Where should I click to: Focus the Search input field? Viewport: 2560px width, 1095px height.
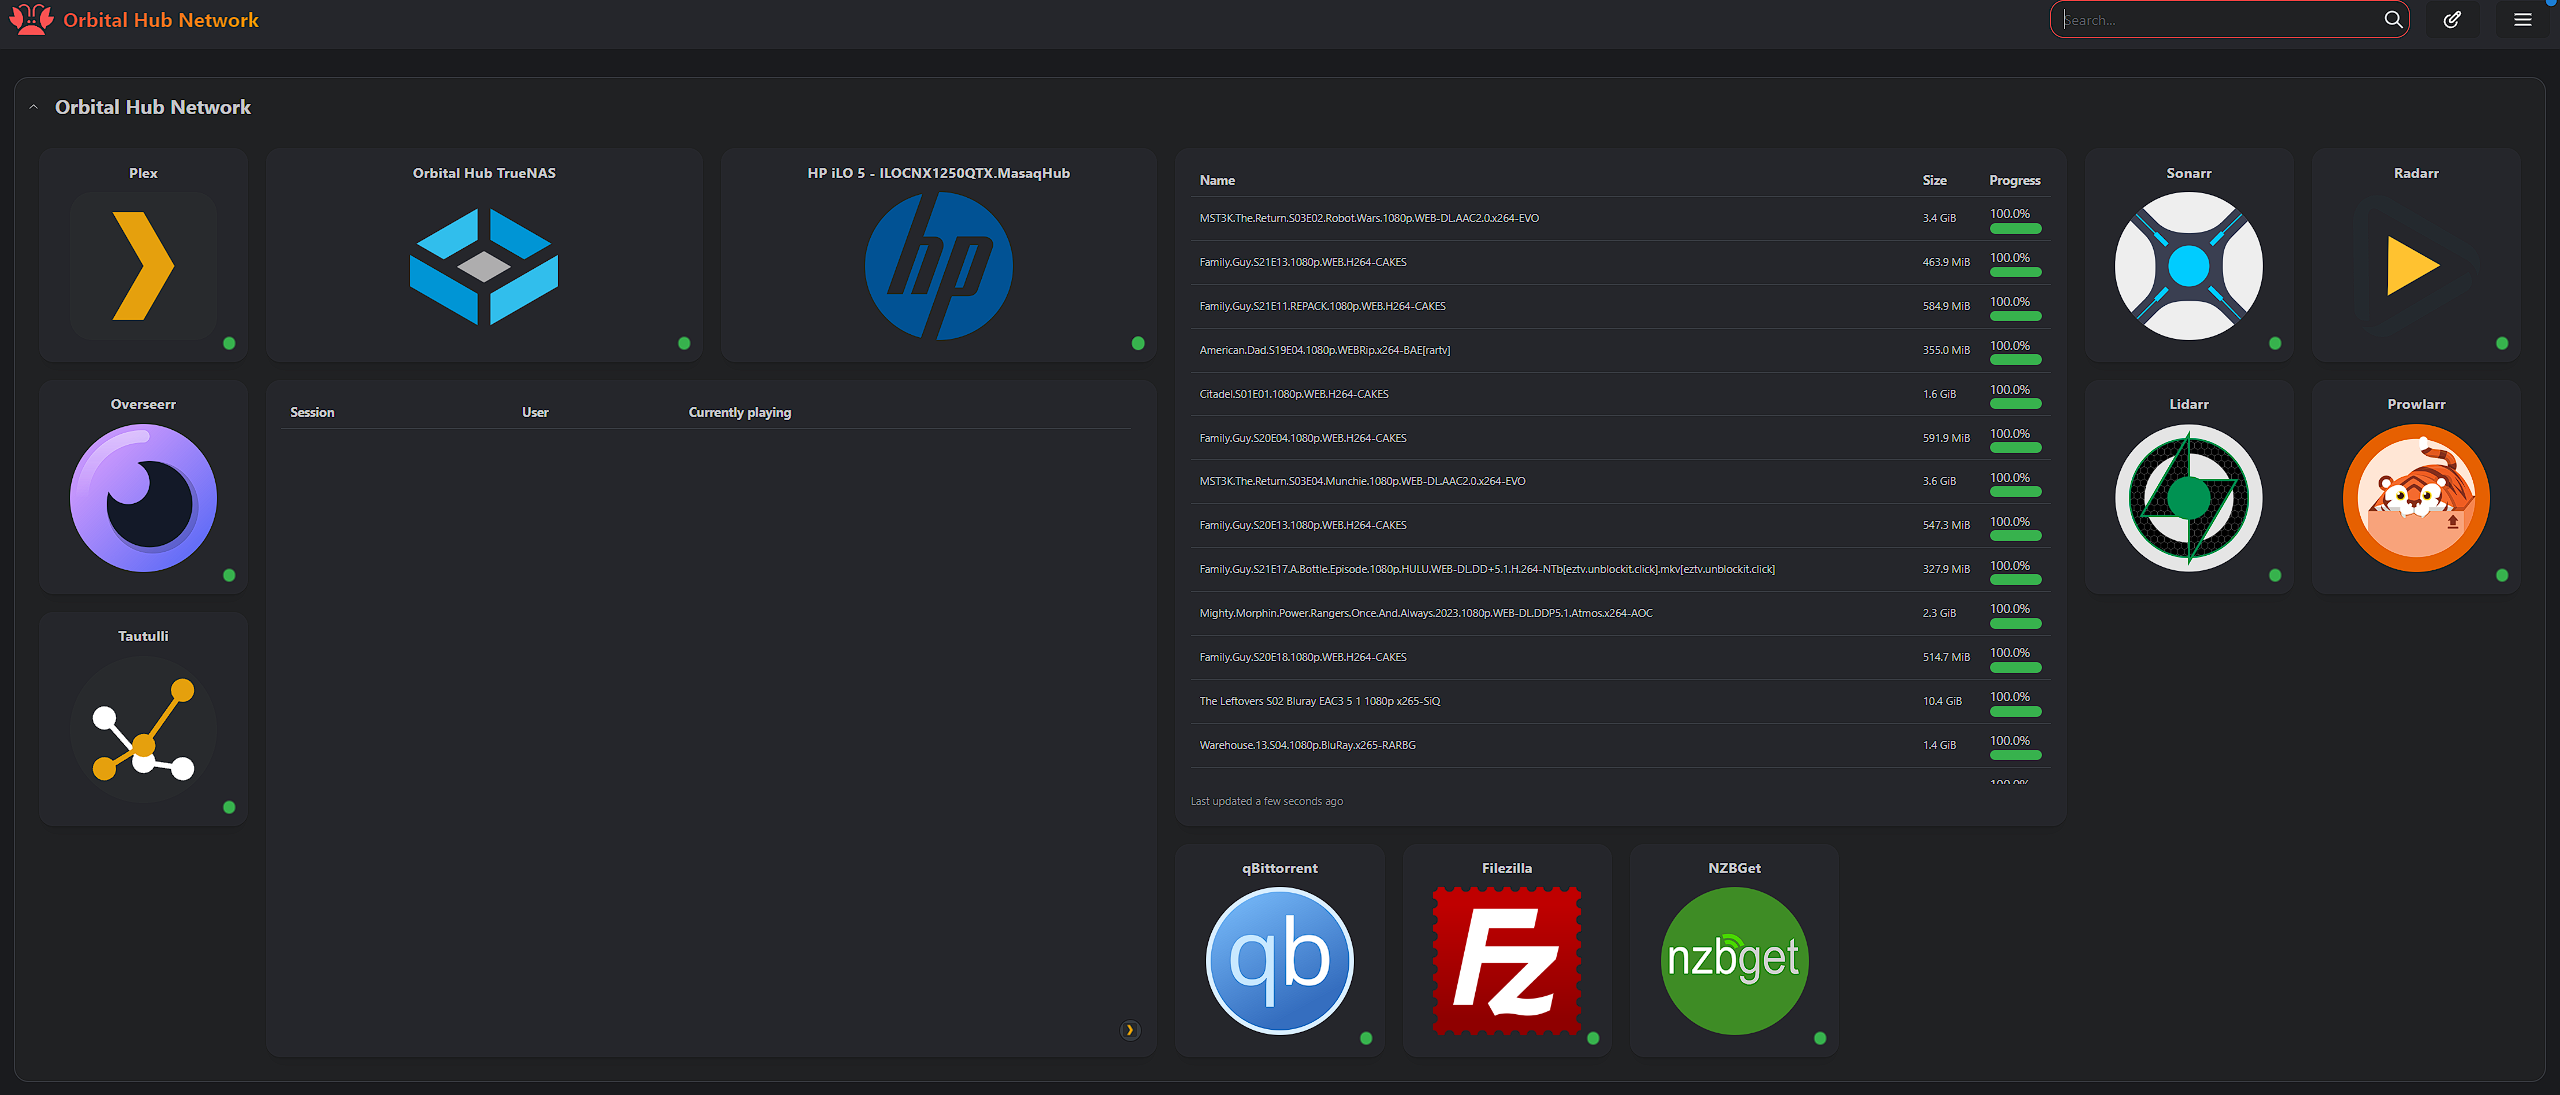click(x=2220, y=20)
